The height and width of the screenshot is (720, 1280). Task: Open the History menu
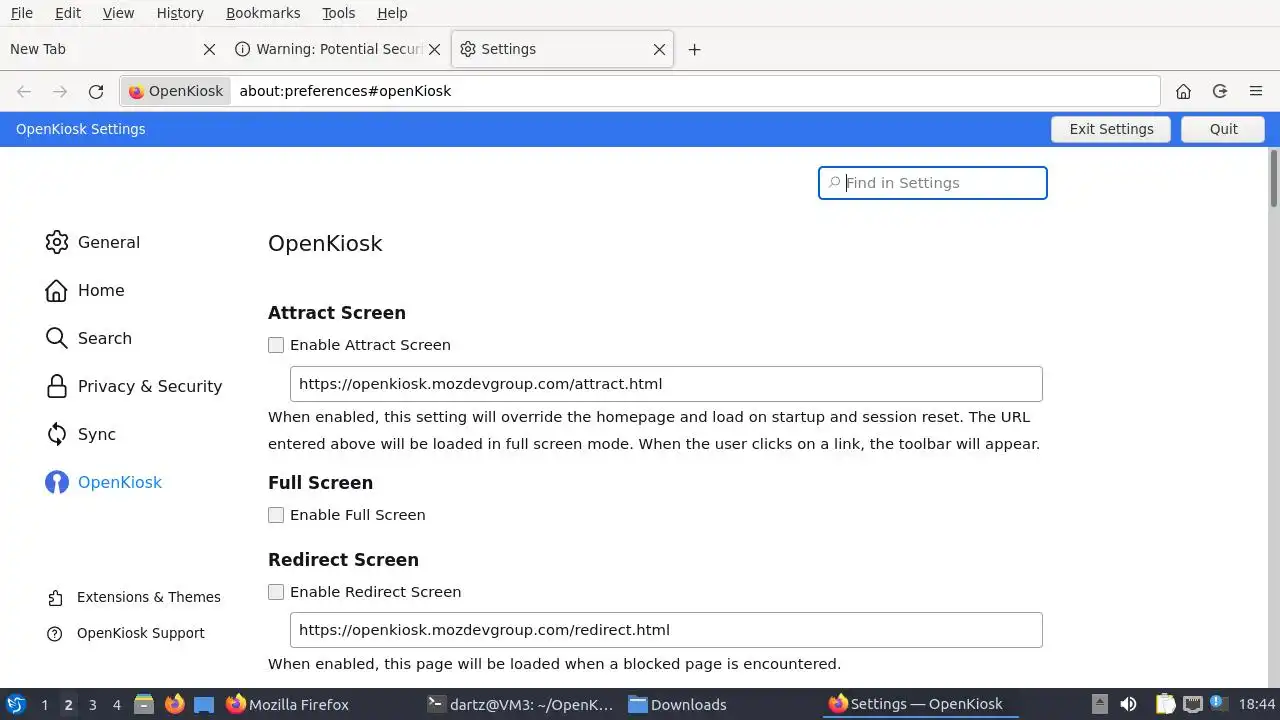coord(180,13)
